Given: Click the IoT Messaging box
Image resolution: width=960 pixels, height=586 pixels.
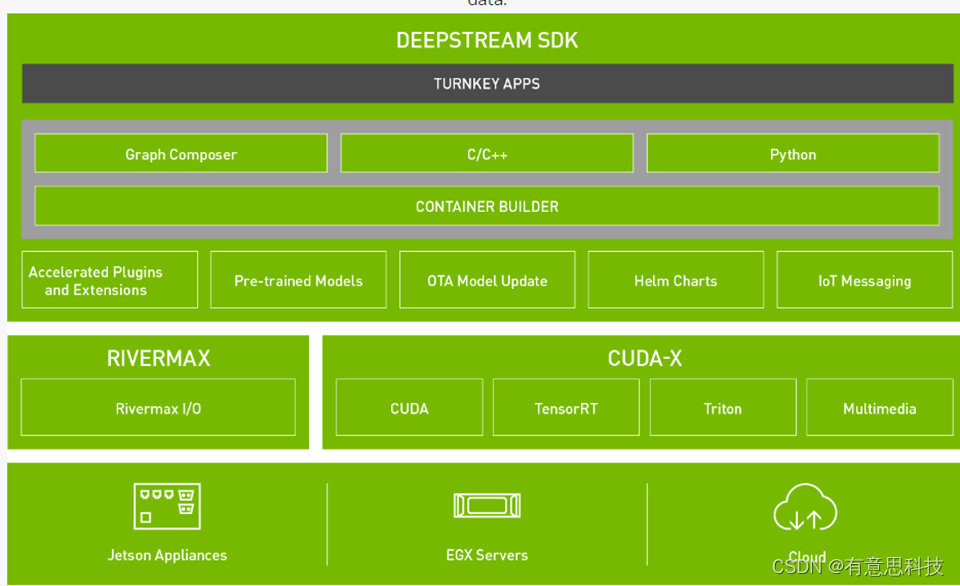Looking at the screenshot, I should (x=864, y=280).
